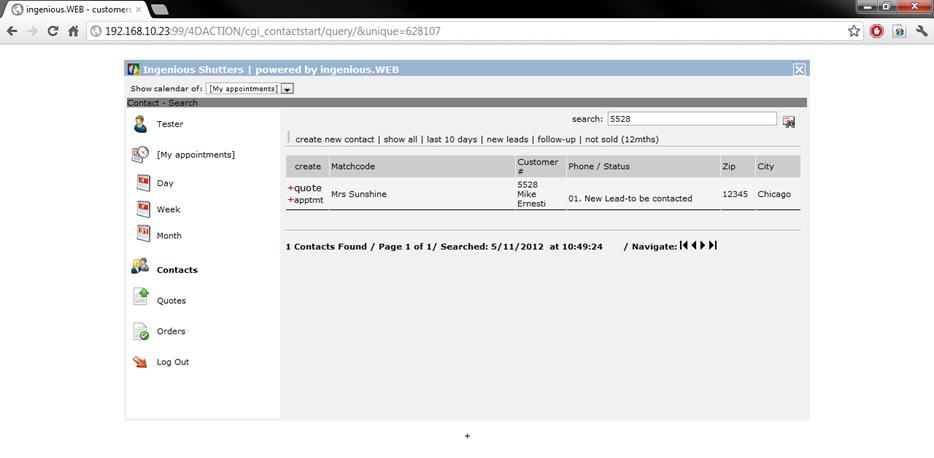Close the Ingenious Shutters panel
The image size is (934, 458).
pyautogui.click(x=798, y=69)
